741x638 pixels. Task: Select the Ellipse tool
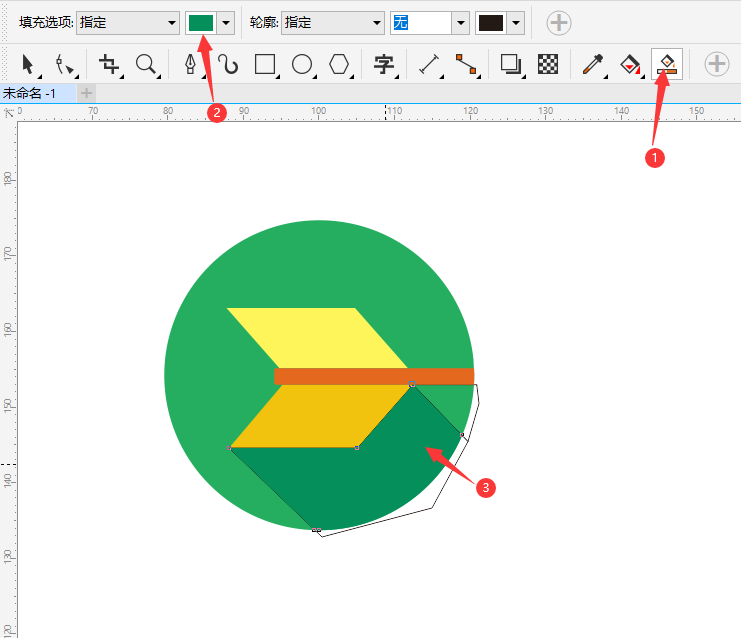click(302, 64)
